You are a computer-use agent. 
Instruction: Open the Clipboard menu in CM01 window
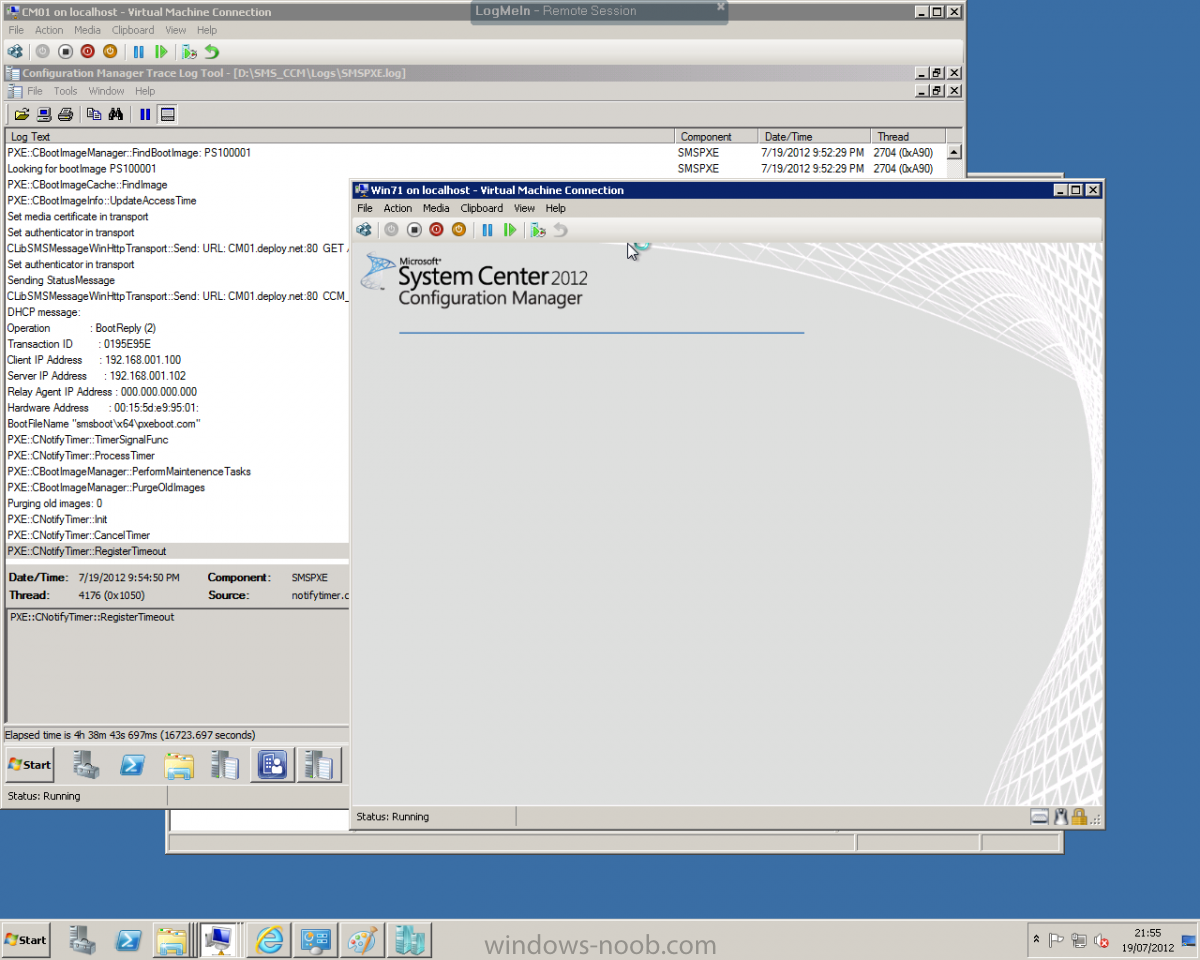tap(132, 30)
